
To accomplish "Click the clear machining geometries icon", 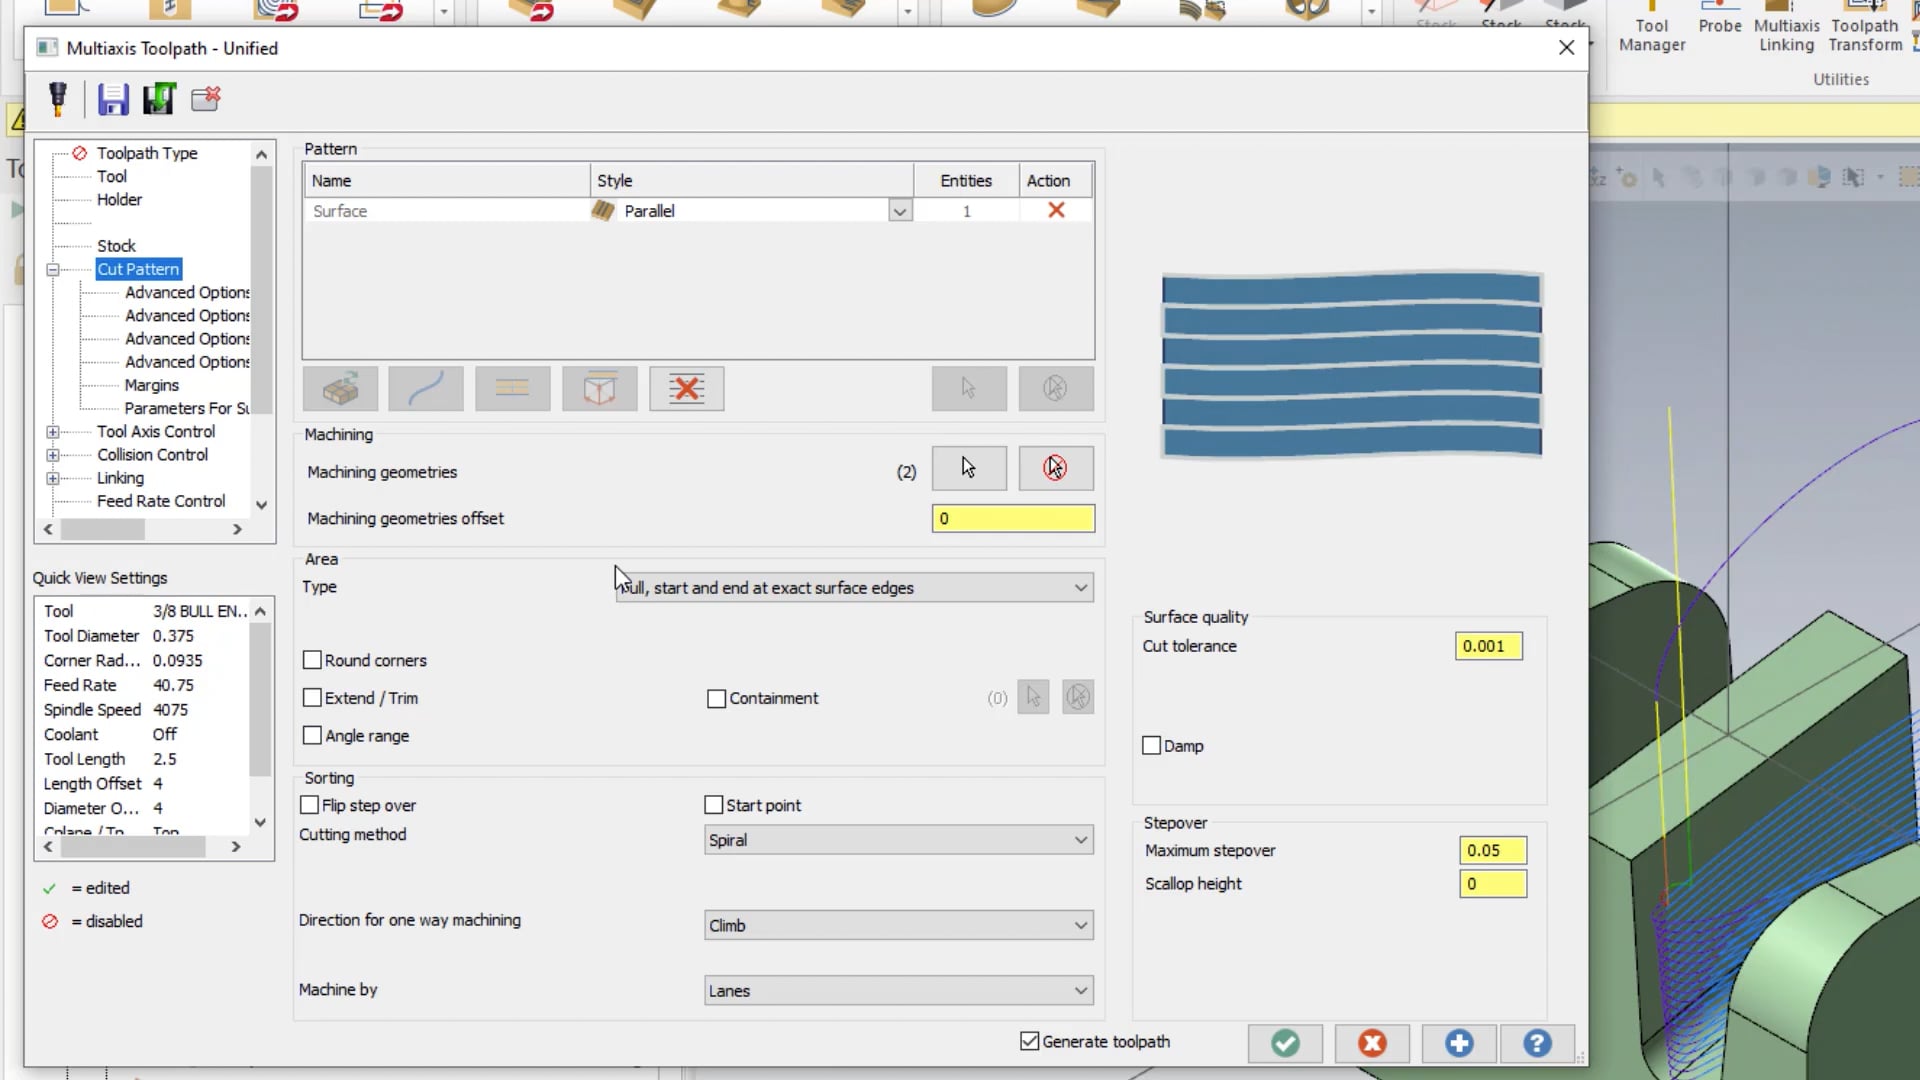I will pyautogui.click(x=1055, y=467).
